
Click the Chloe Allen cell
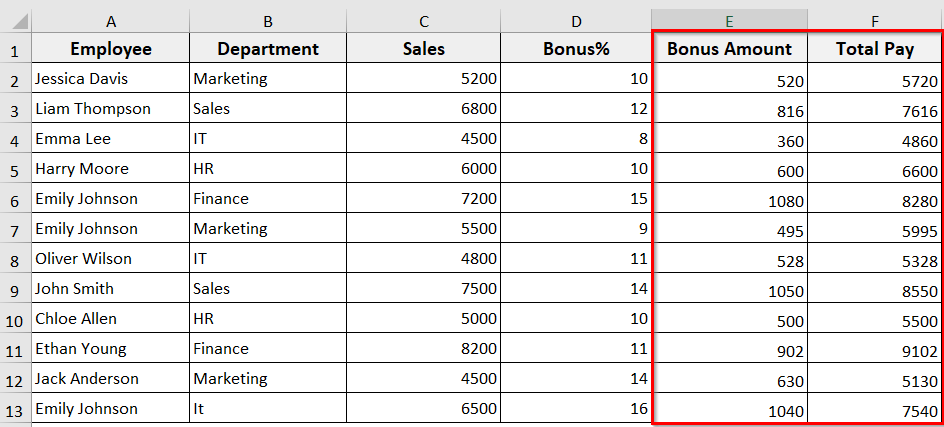(111, 319)
